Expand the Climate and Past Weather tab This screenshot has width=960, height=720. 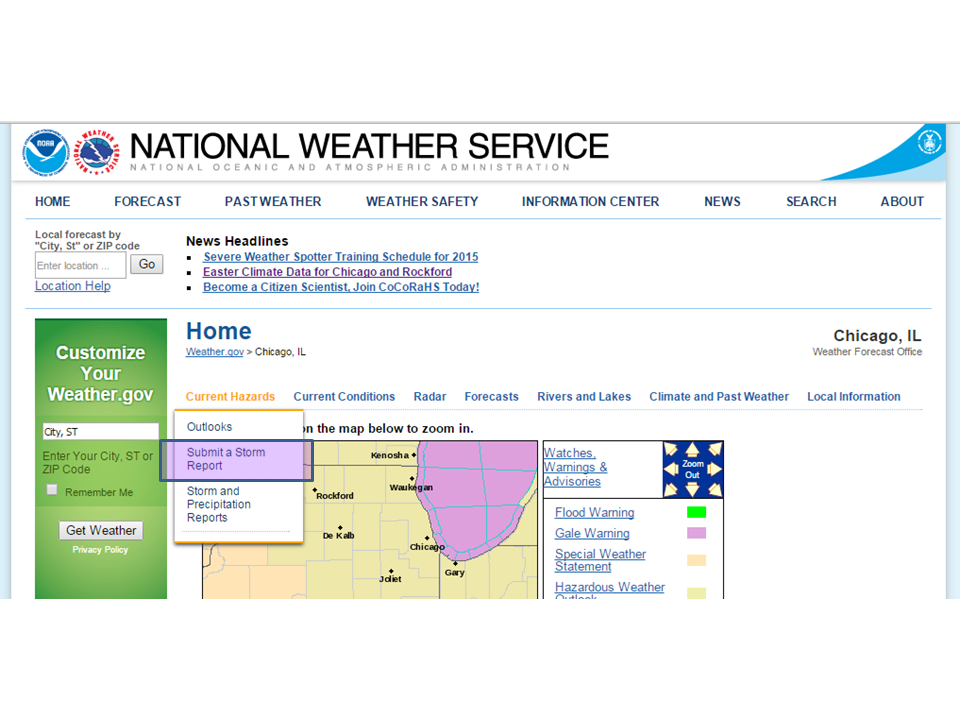[x=719, y=397]
